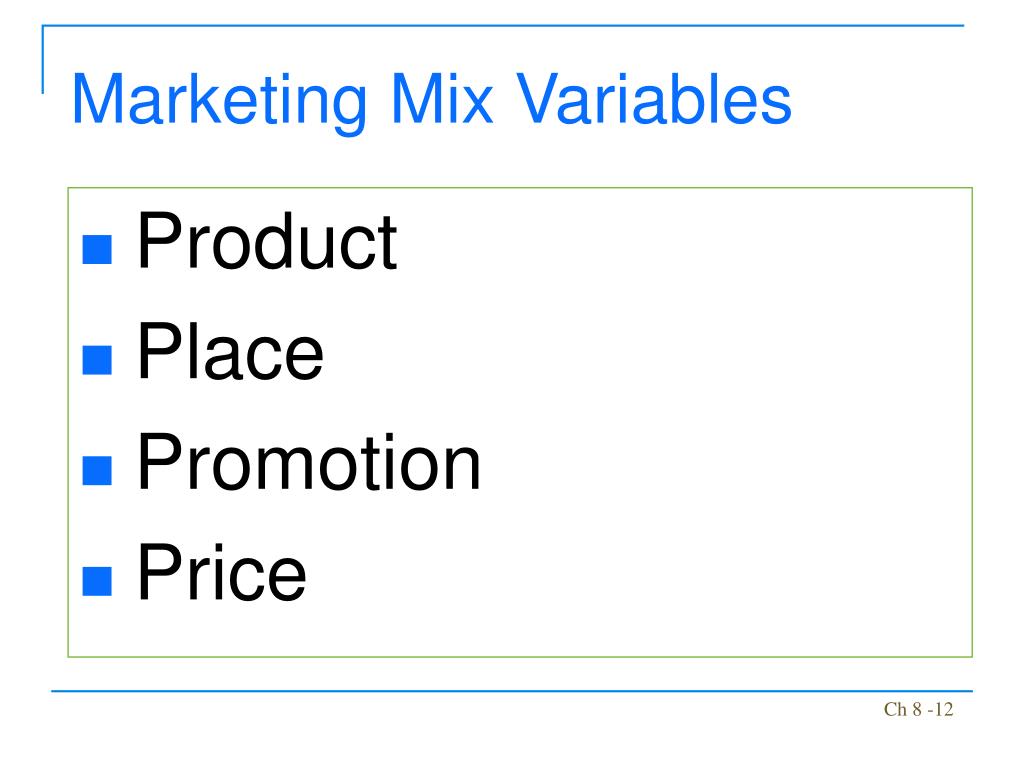The image size is (1024, 768).
Task: Click empty space in box below Price
Action: click(x=520, y=630)
